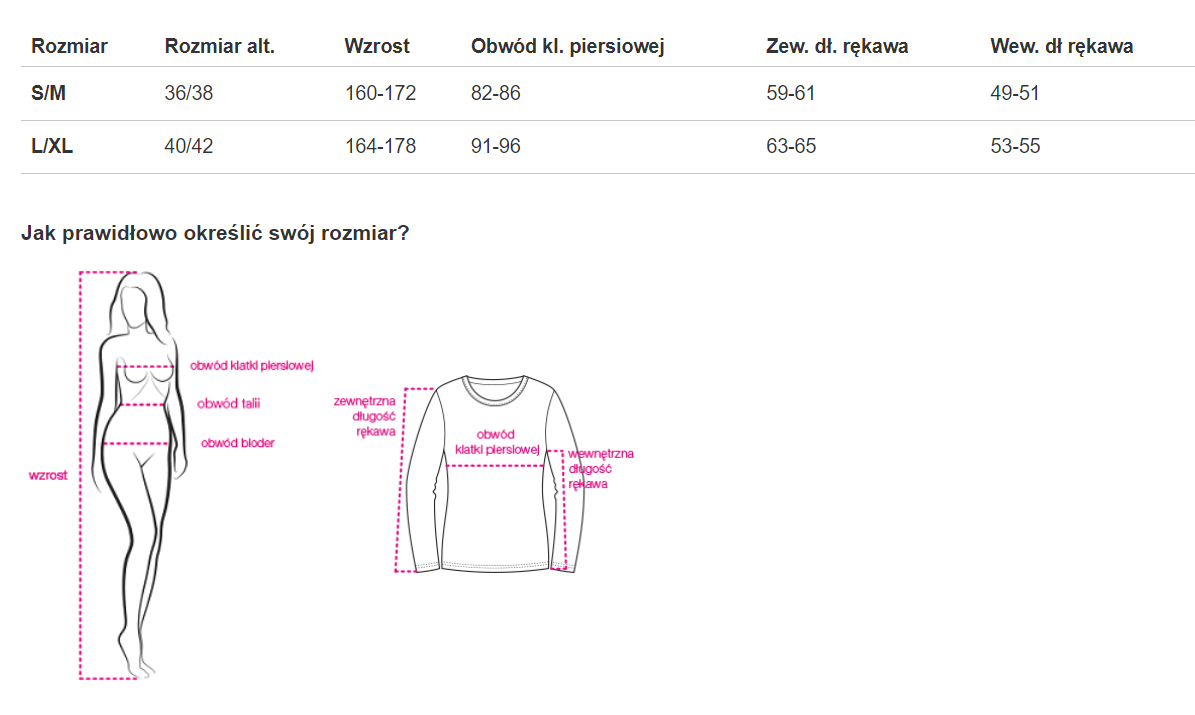Click 'wewnętrzna długość rękawa' diagram label

(x=599, y=469)
